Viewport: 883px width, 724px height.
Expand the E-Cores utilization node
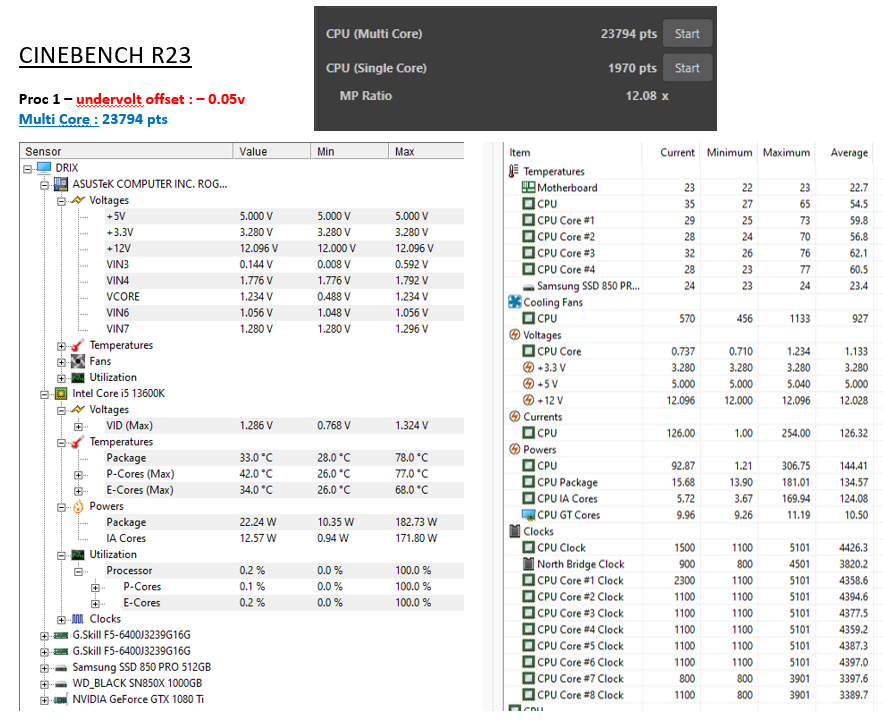pos(95,604)
